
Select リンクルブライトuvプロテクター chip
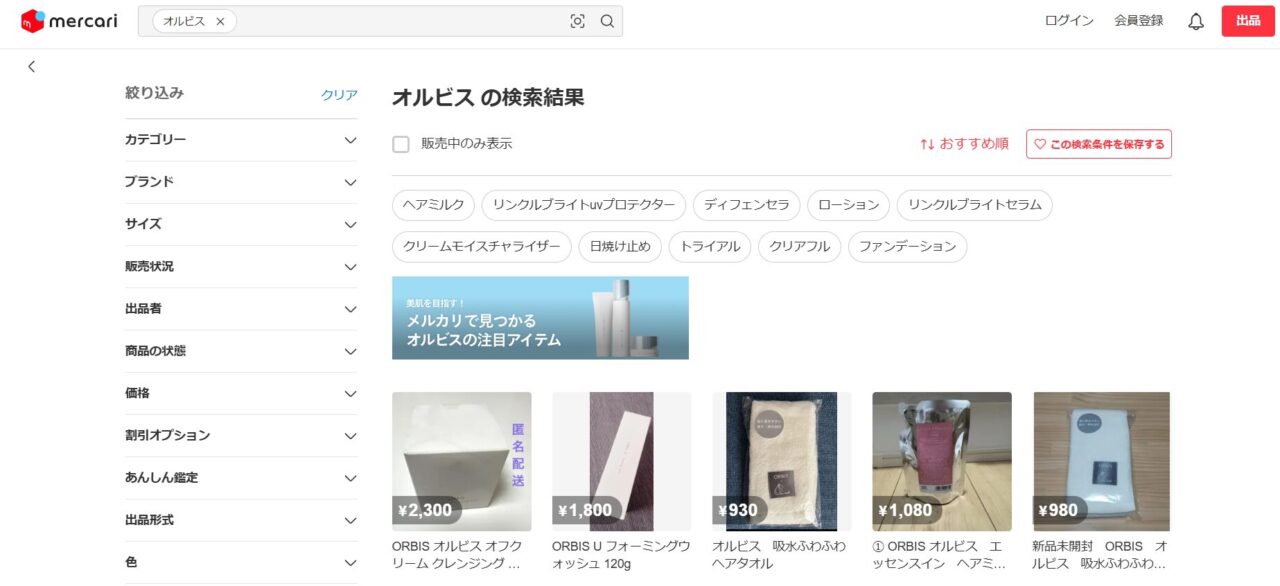[584, 205]
